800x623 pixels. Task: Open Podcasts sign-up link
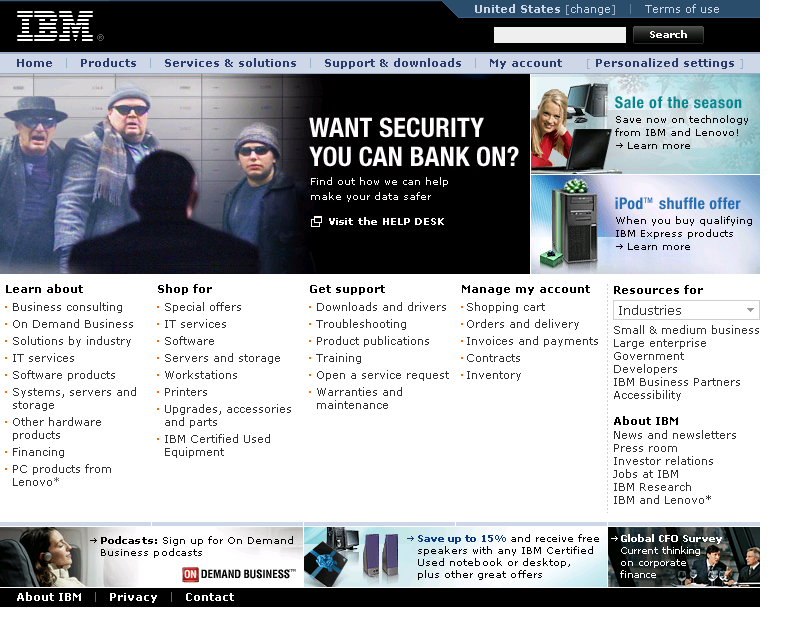196,546
